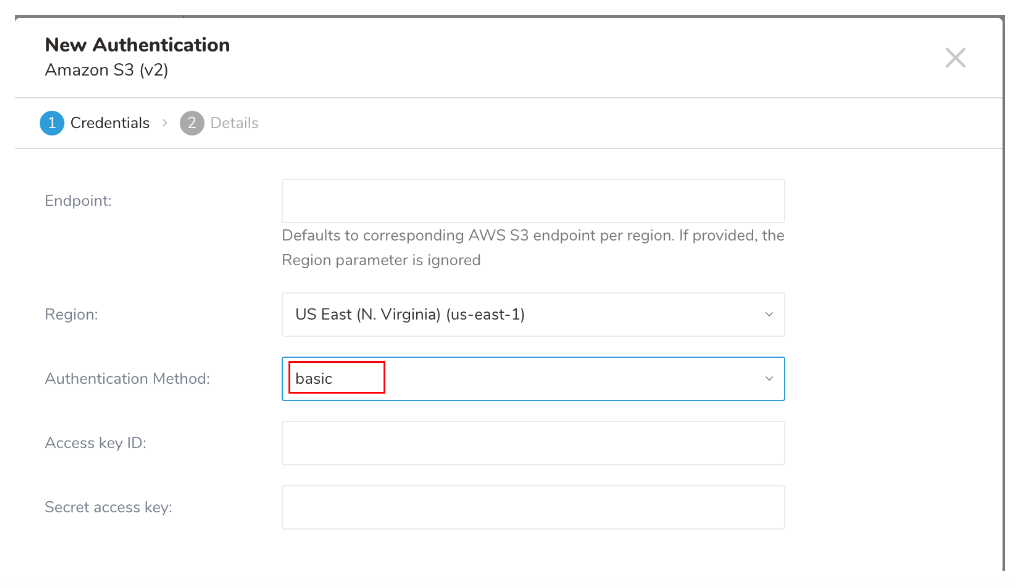
Task: Click the chevron separator between wizard steps
Action: point(165,123)
